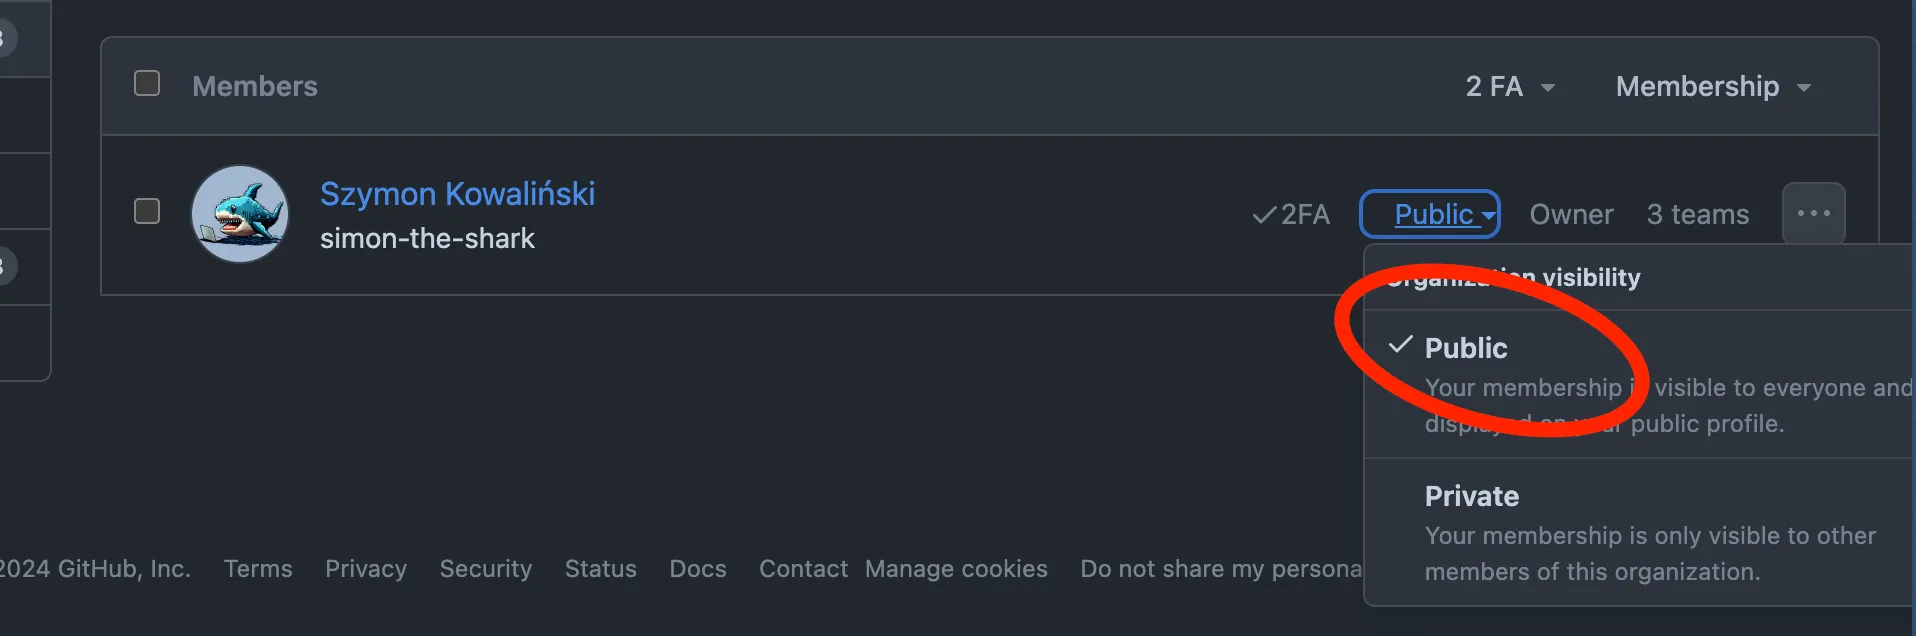Click the 2FA checkmark status icon
Image resolution: width=1916 pixels, height=636 pixels.
tap(1264, 215)
